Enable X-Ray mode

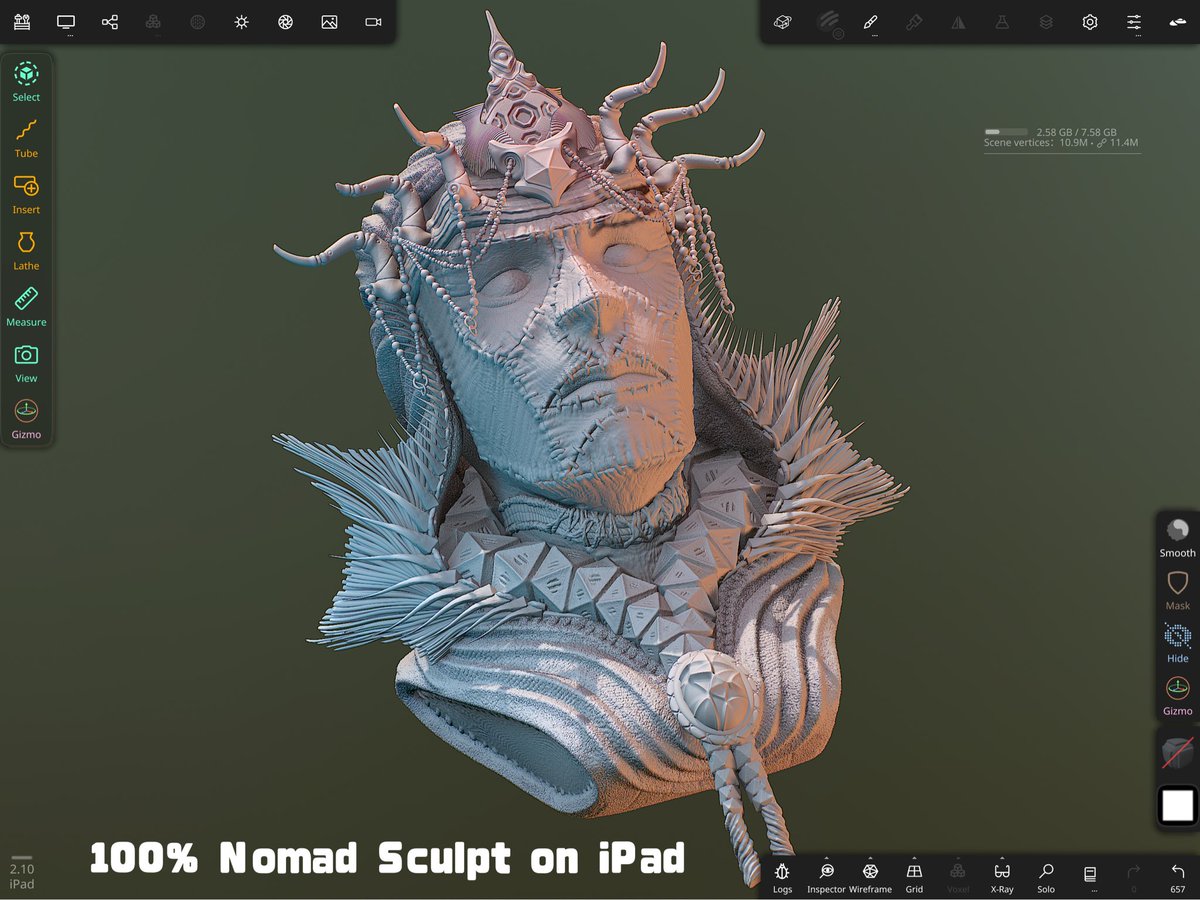(1002, 876)
